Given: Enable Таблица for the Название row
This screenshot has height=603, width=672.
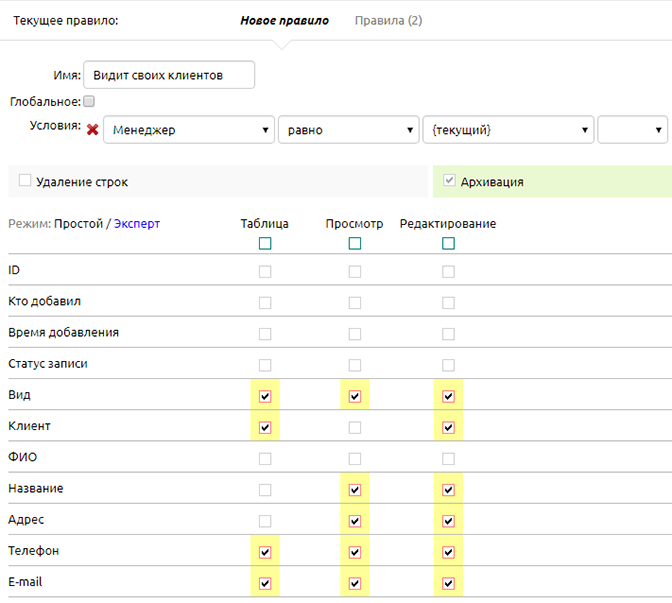Looking at the screenshot, I should coord(265,489).
